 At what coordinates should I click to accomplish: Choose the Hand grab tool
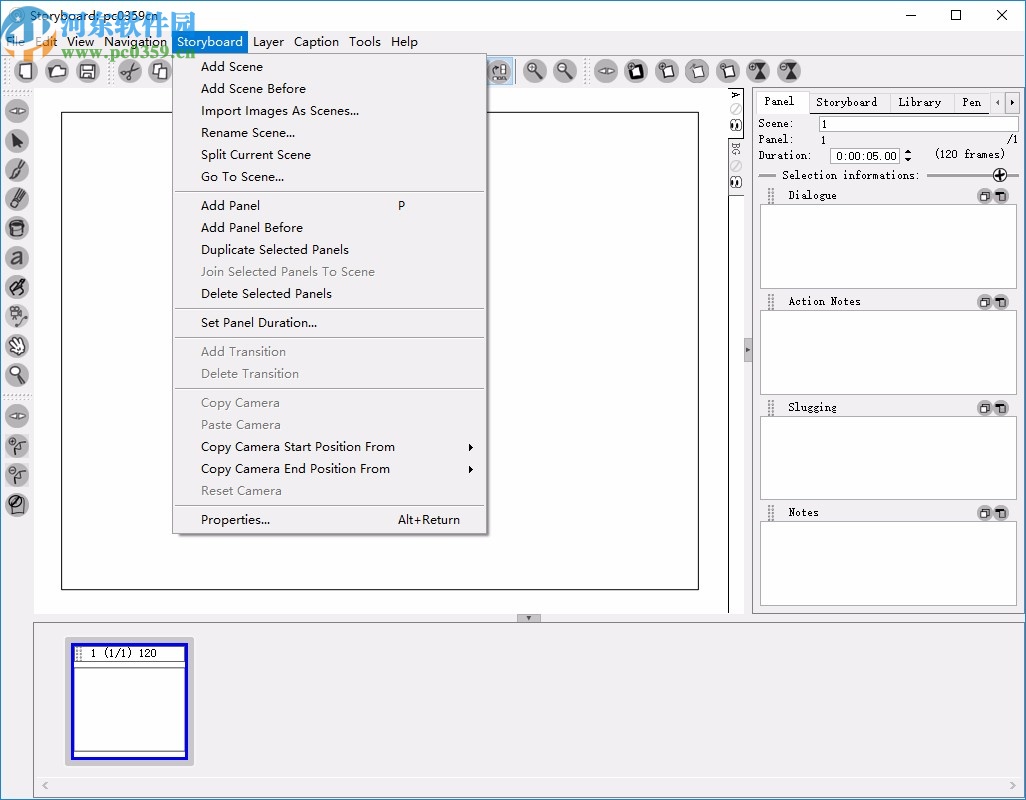click(x=17, y=346)
